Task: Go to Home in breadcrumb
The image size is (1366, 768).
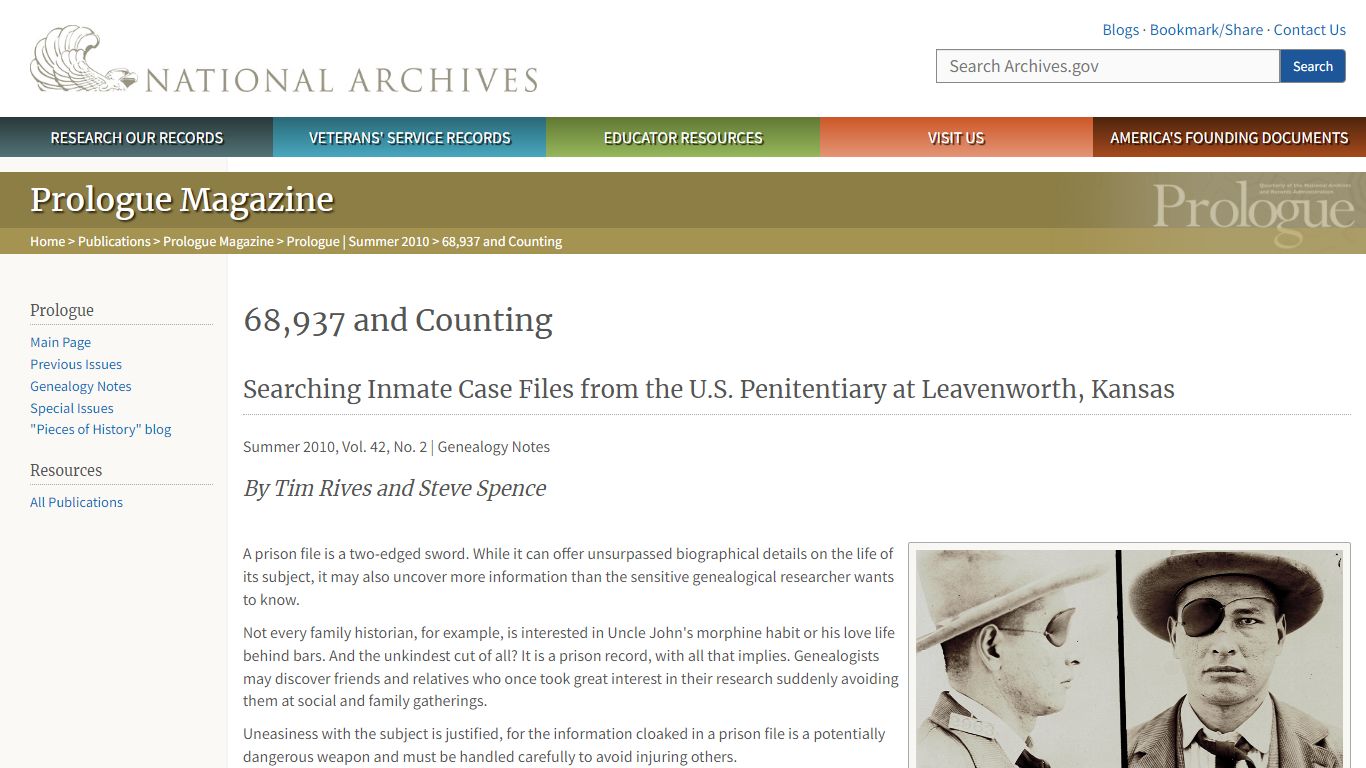Action: [x=47, y=241]
